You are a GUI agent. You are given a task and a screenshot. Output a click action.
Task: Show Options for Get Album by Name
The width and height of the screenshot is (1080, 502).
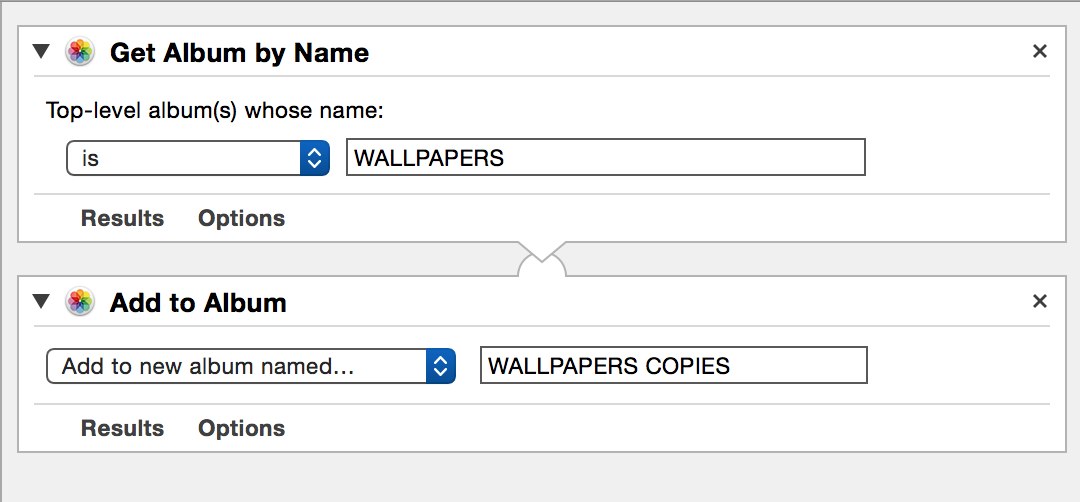(x=242, y=218)
